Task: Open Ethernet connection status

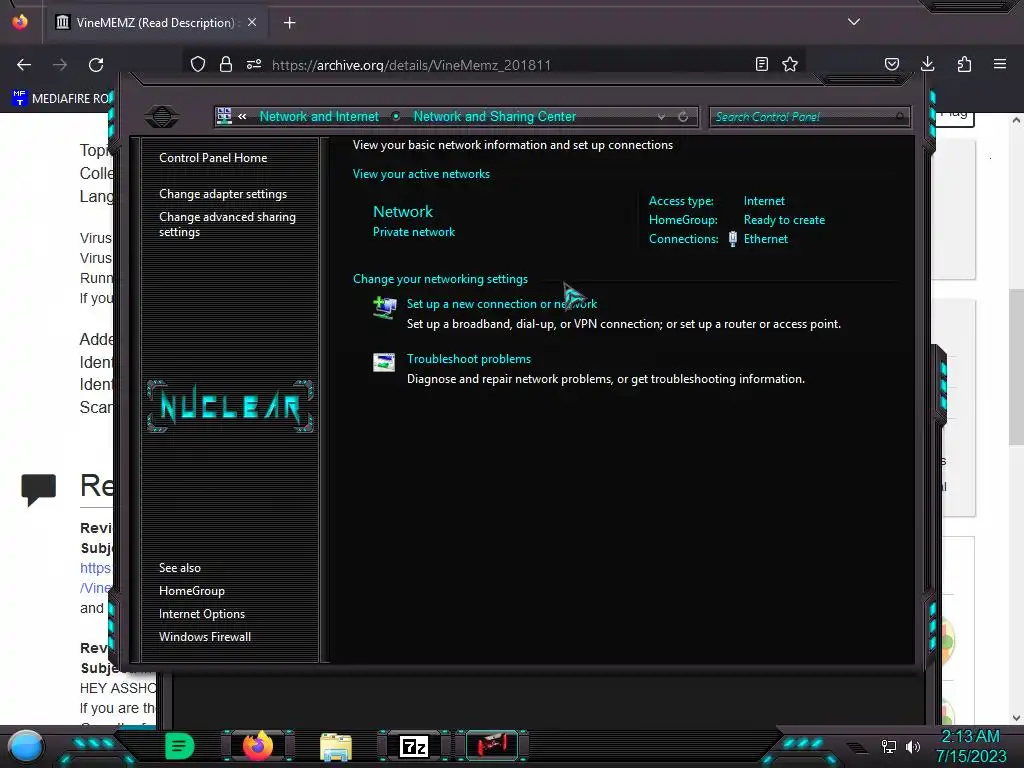Action: (x=765, y=239)
